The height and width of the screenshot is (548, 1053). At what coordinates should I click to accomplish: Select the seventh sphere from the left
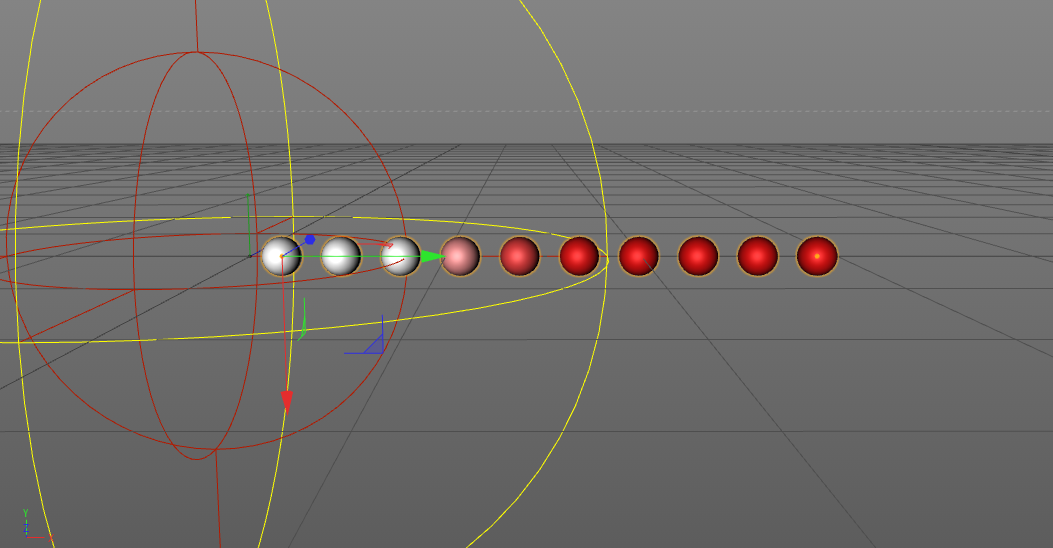pyautogui.click(x=639, y=256)
